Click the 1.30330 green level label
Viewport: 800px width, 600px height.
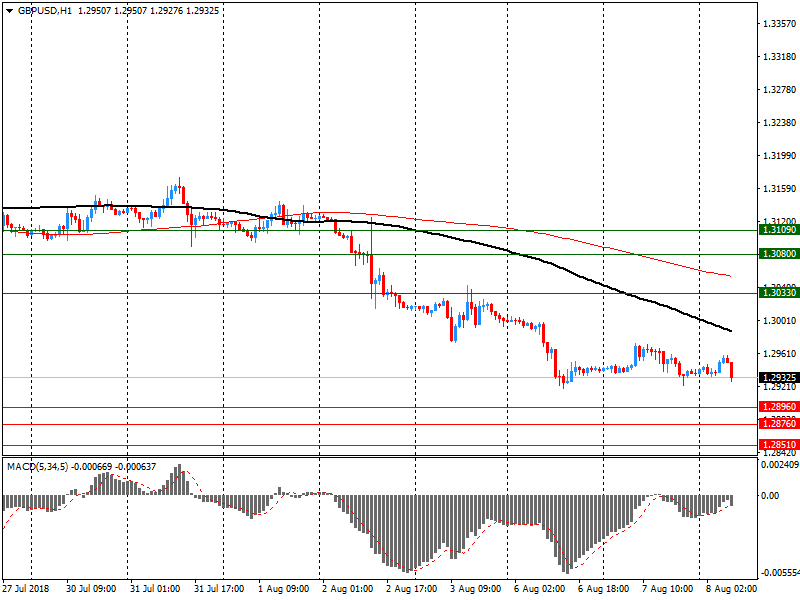click(x=779, y=293)
